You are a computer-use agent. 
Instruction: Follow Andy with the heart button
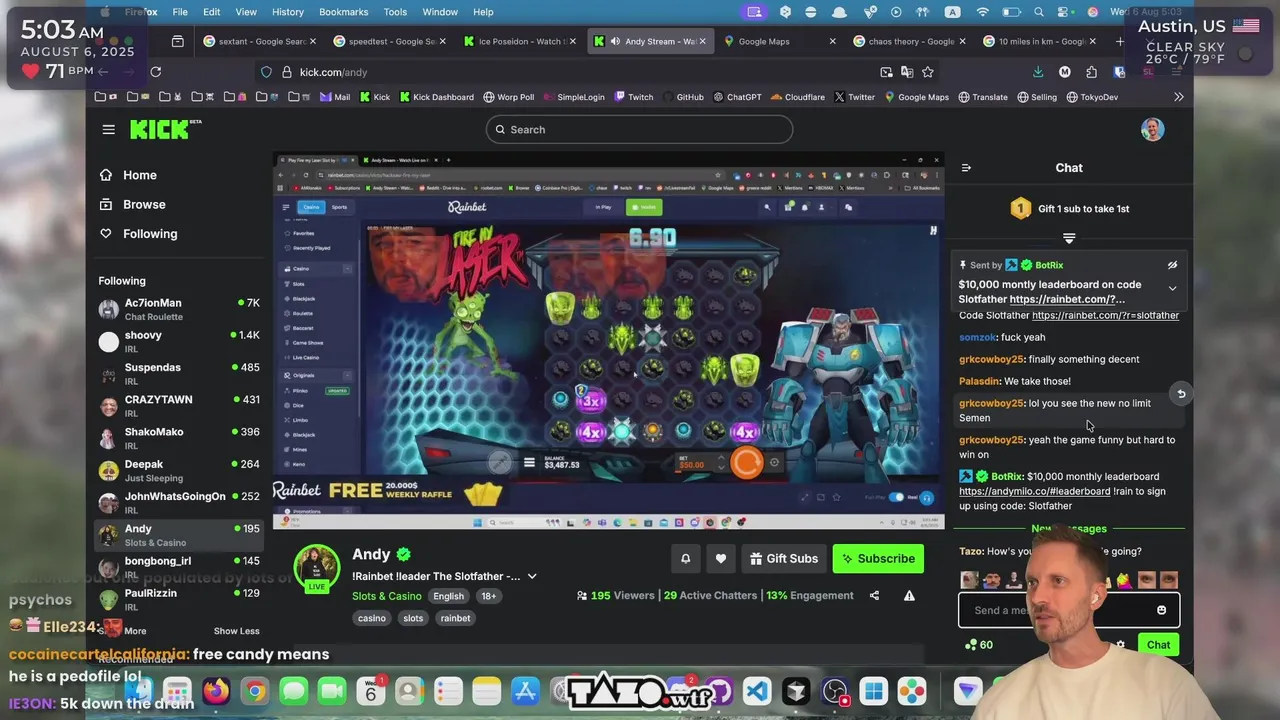point(721,559)
